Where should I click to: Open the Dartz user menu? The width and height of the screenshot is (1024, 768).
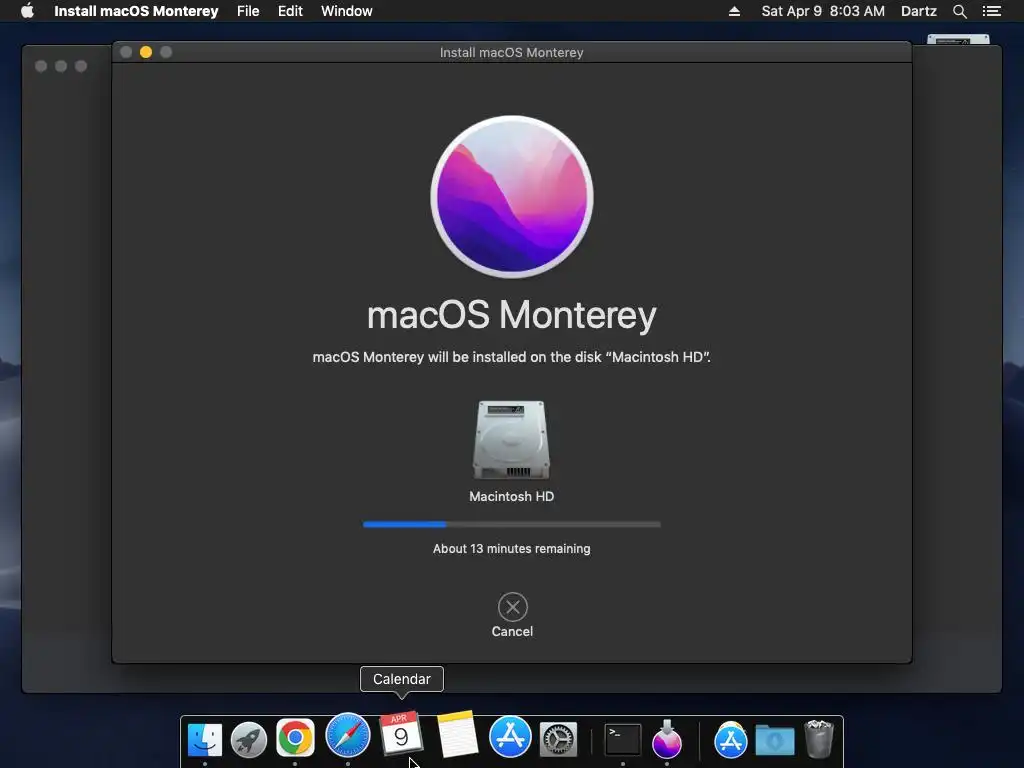pyautogui.click(x=918, y=11)
